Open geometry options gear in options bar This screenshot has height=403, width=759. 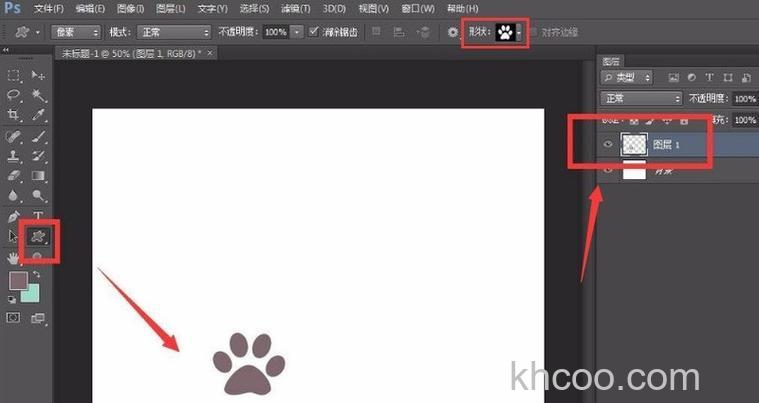click(453, 32)
